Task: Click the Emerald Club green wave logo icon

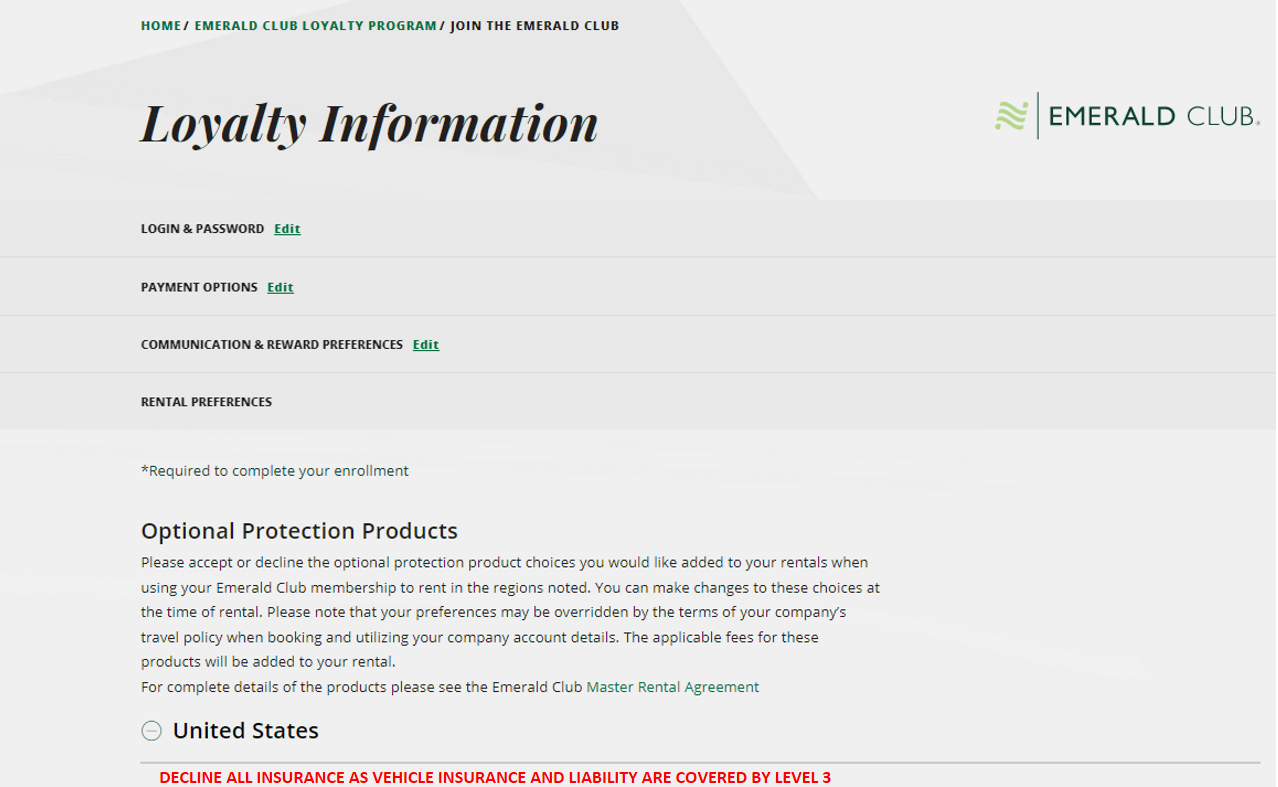Action: pyautogui.click(x=1011, y=117)
